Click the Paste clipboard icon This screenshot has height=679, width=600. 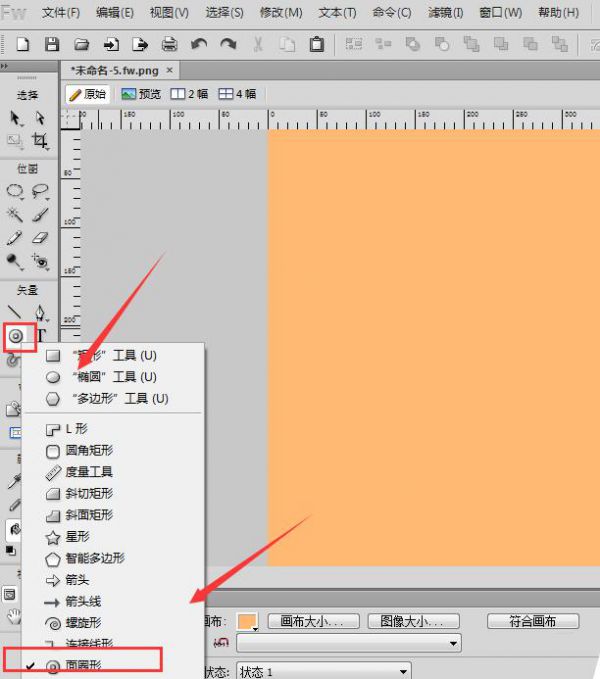316,44
